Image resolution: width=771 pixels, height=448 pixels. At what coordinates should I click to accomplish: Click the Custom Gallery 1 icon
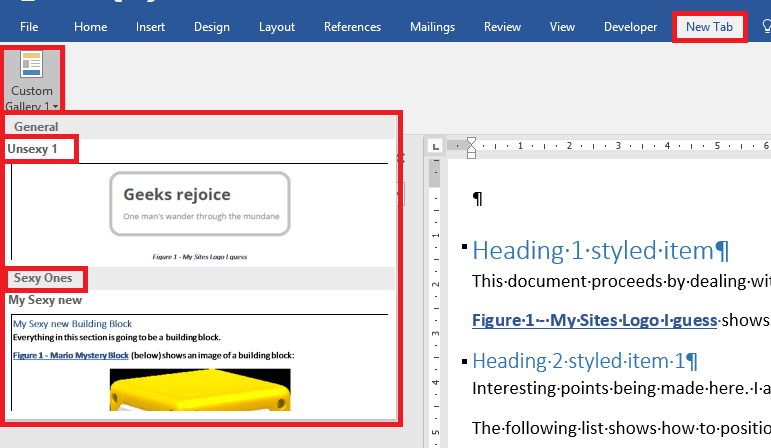click(32, 66)
